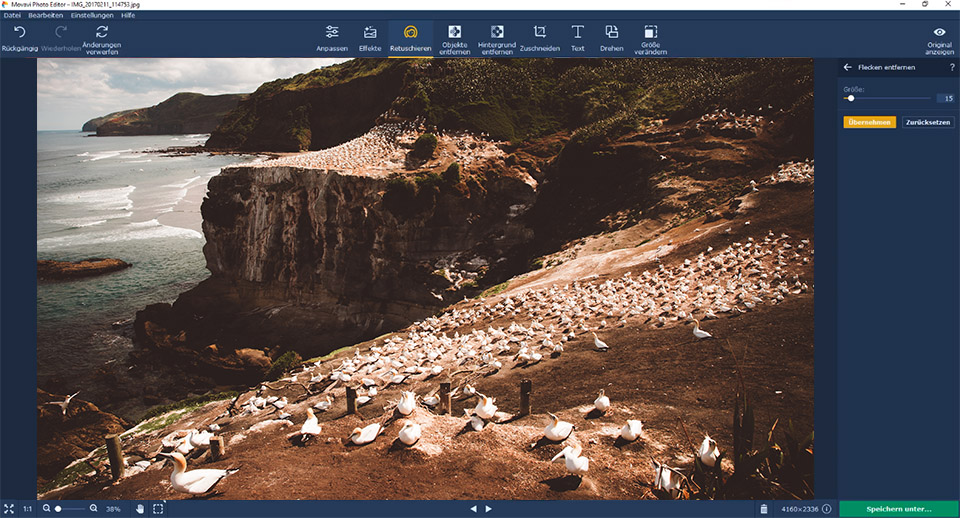960x518 pixels.
Task: Click the 4160×2336 image dimensions text
Action: [800, 509]
